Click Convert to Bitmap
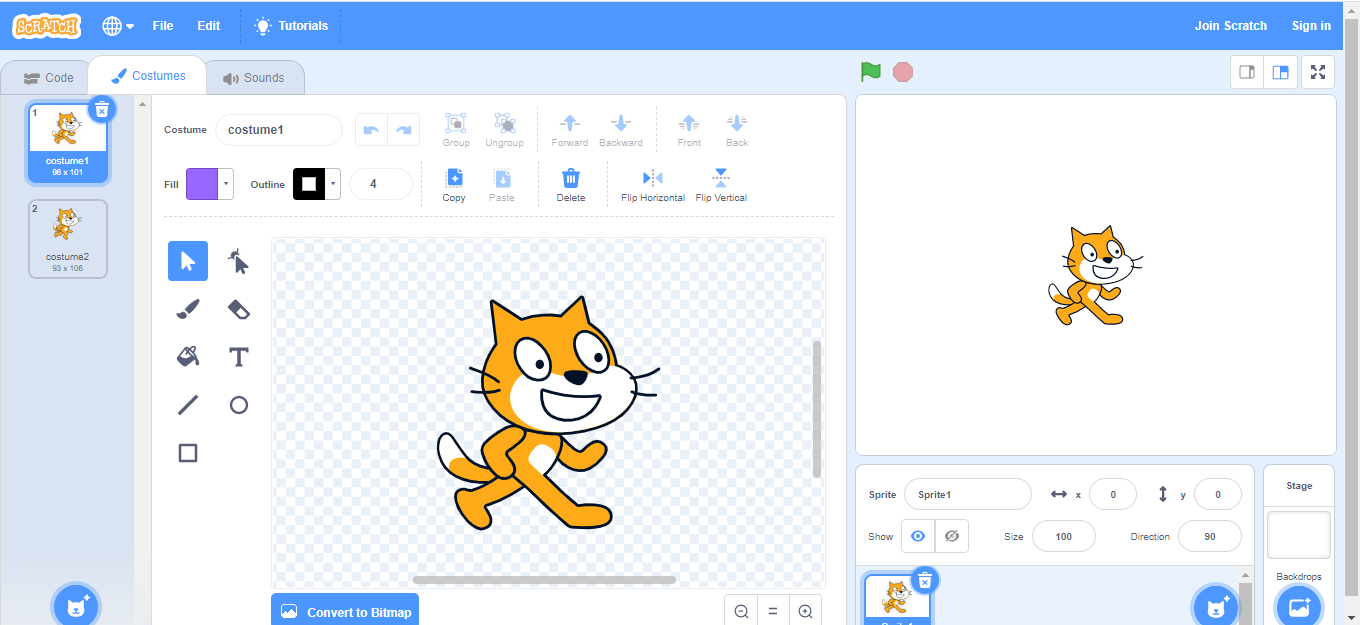 (344, 610)
